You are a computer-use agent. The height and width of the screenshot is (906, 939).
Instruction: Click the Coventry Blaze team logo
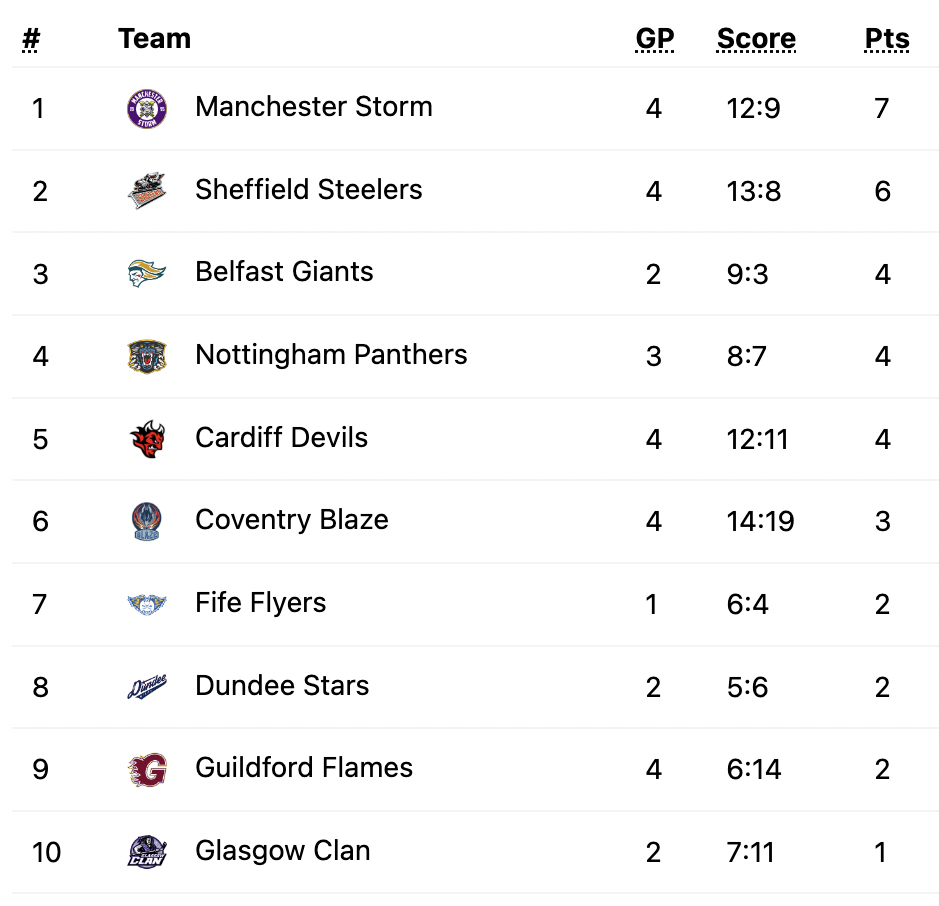(x=147, y=522)
